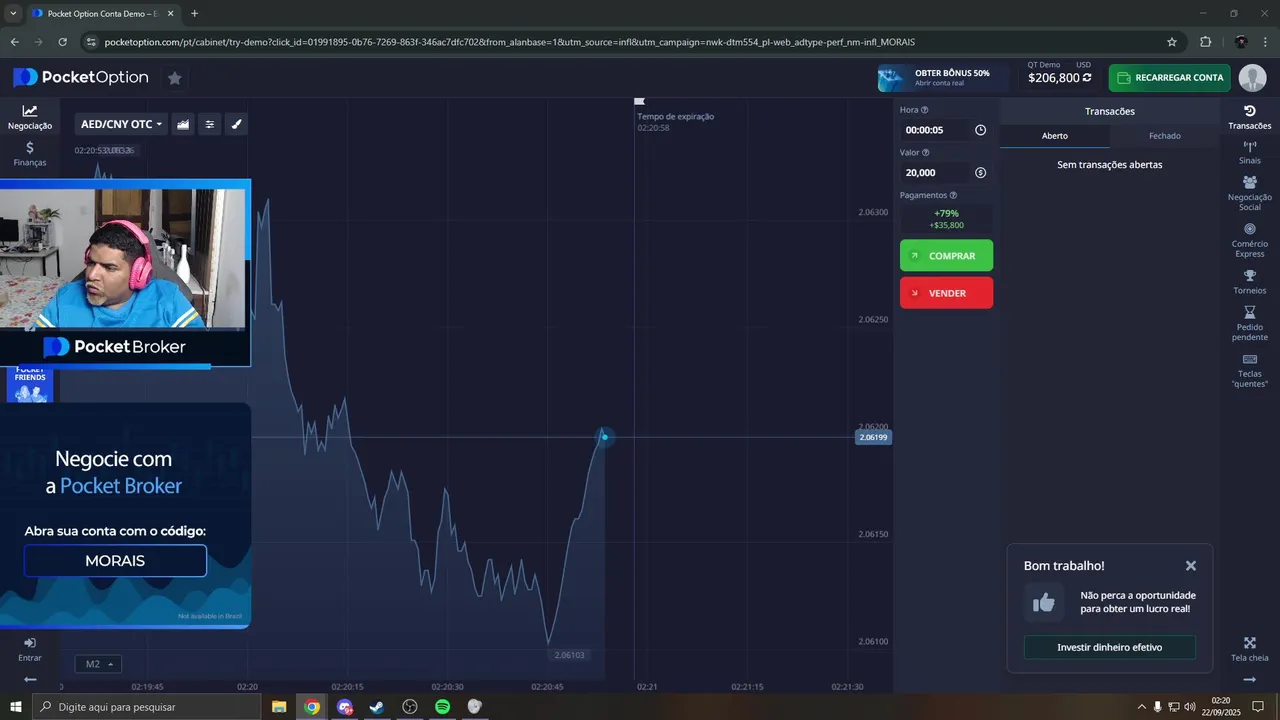Viewport: 1280px width, 720px height.
Task: Click the Sem transações abertas text
Action: 1109,165
